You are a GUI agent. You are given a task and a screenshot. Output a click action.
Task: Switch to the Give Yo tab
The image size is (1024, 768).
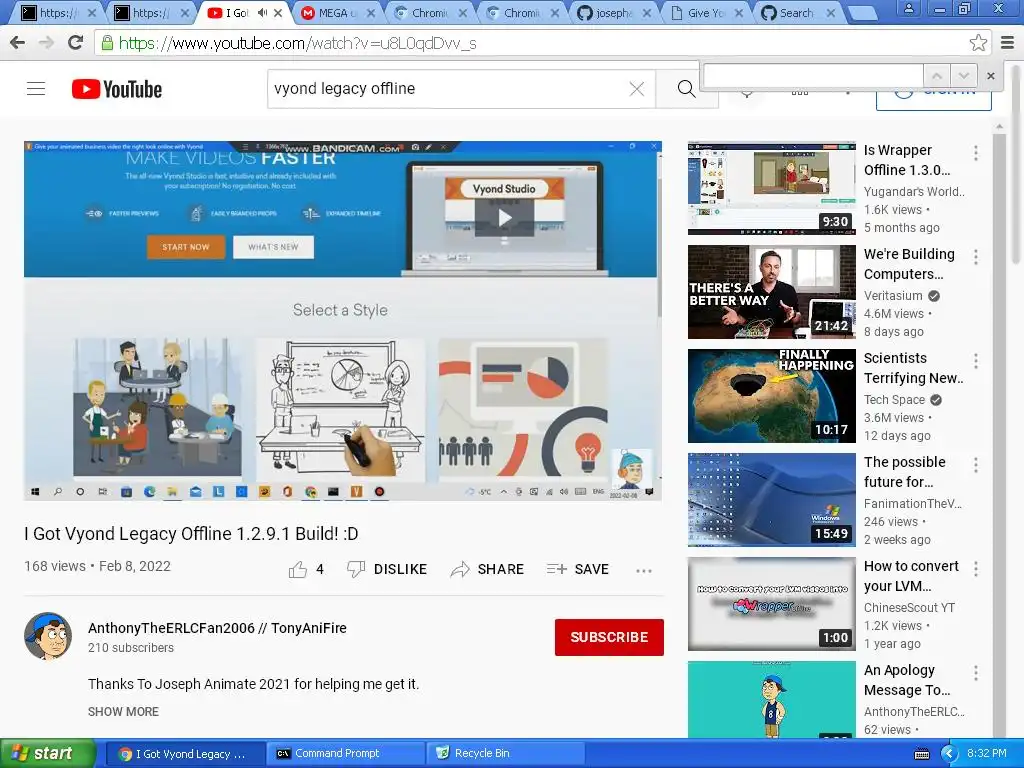(x=707, y=12)
